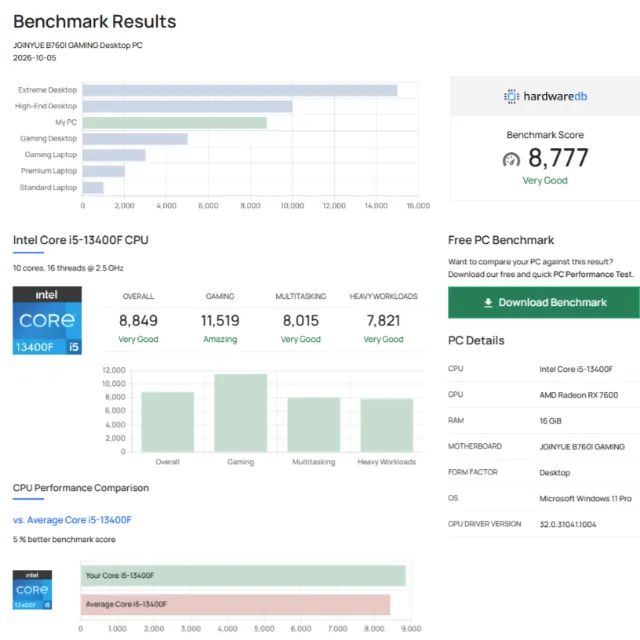Click the speedometer icon beside benchmark score
The width and height of the screenshot is (640, 640).
pos(511,159)
